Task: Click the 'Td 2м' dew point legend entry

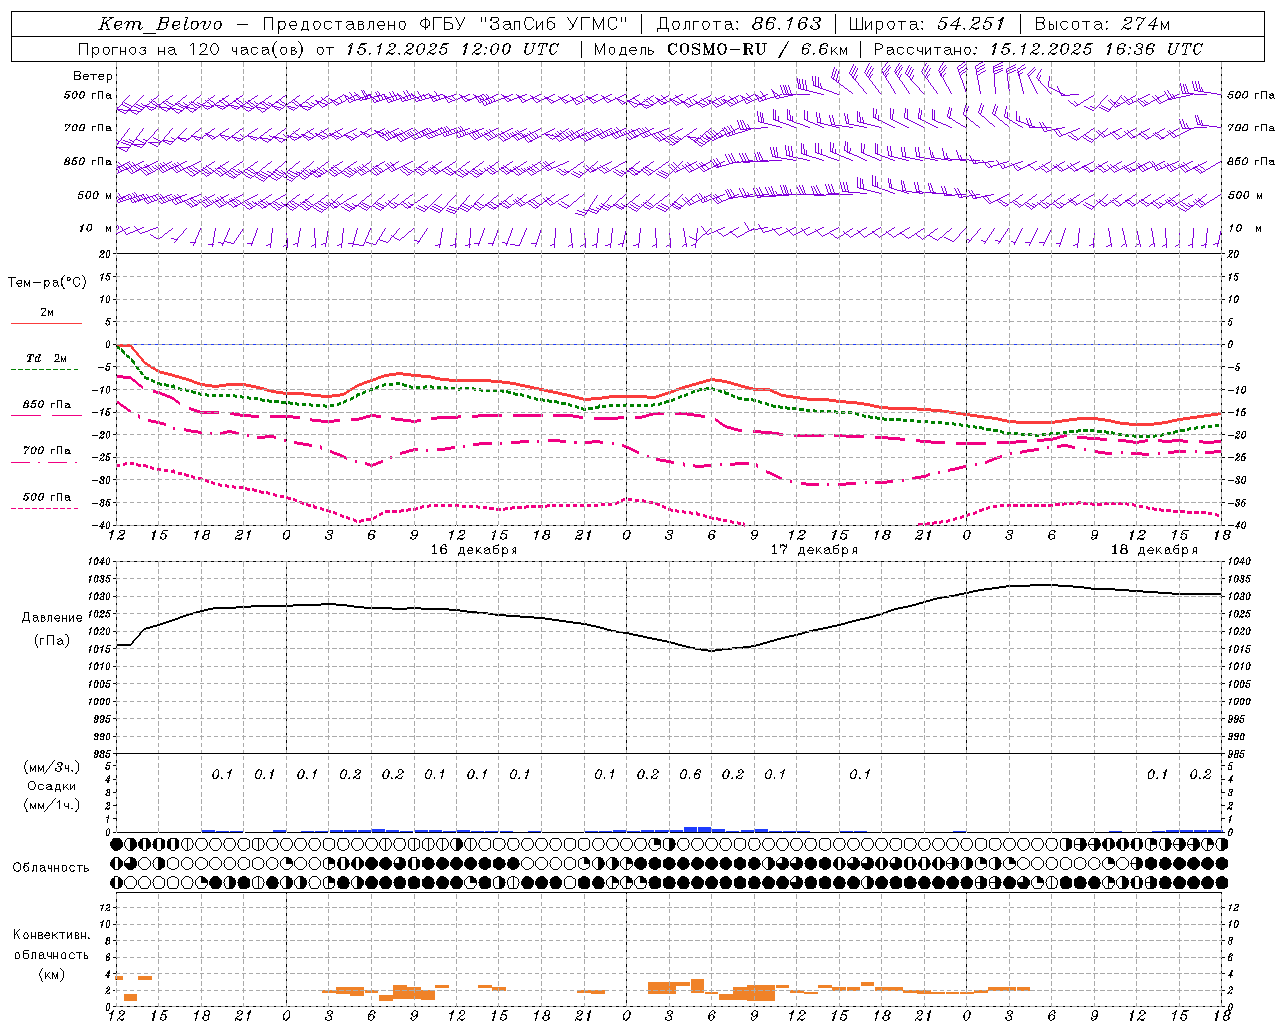Action: (x=47, y=358)
